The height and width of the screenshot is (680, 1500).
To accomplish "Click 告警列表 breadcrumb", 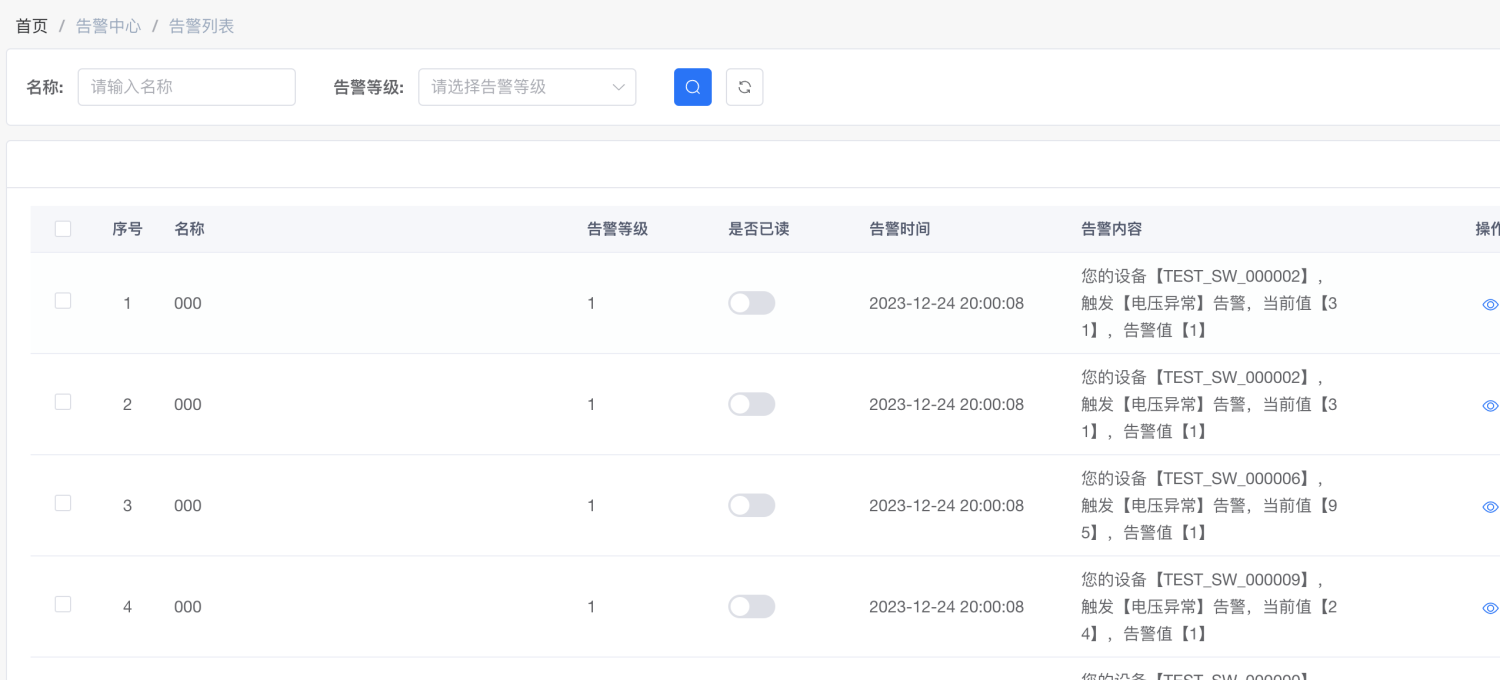I will pyautogui.click(x=201, y=26).
